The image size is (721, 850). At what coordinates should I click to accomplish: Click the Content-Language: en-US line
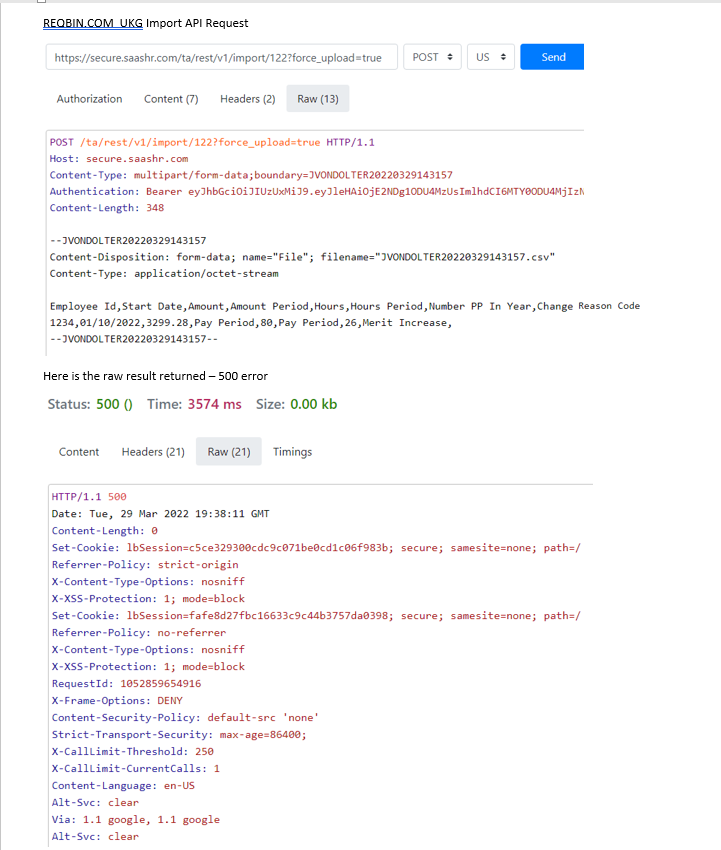pyautogui.click(x=123, y=785)
